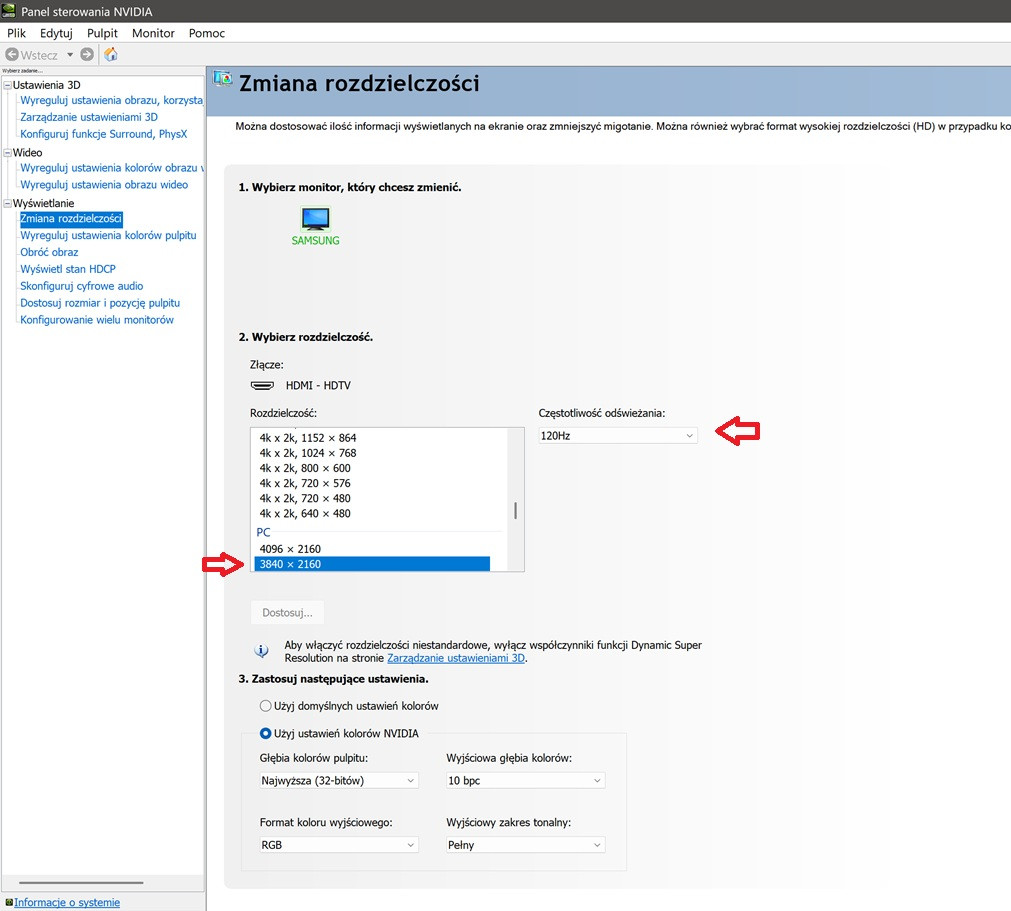Open Zarządzanie ustawieniami 3D in the sidebar
Image resolution: width=1011 pixels, height=911 pixels.
point(89,117)
